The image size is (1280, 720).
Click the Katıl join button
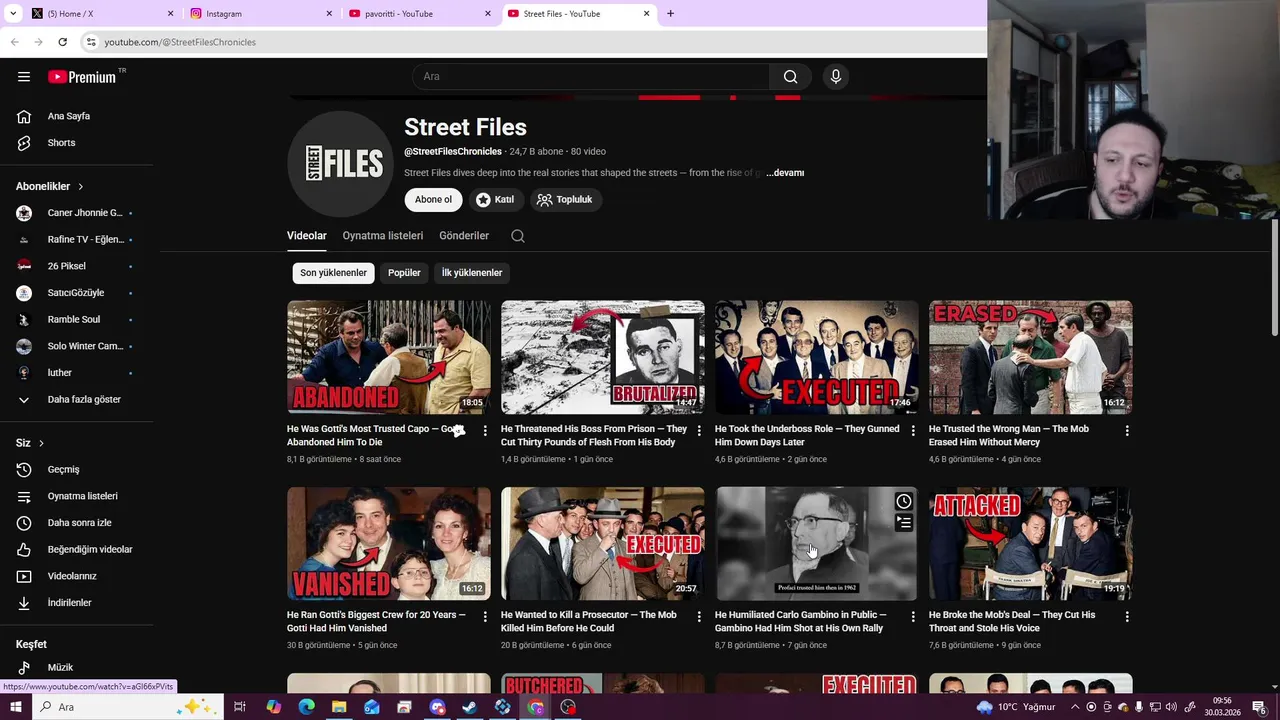[x=495, y=200]
